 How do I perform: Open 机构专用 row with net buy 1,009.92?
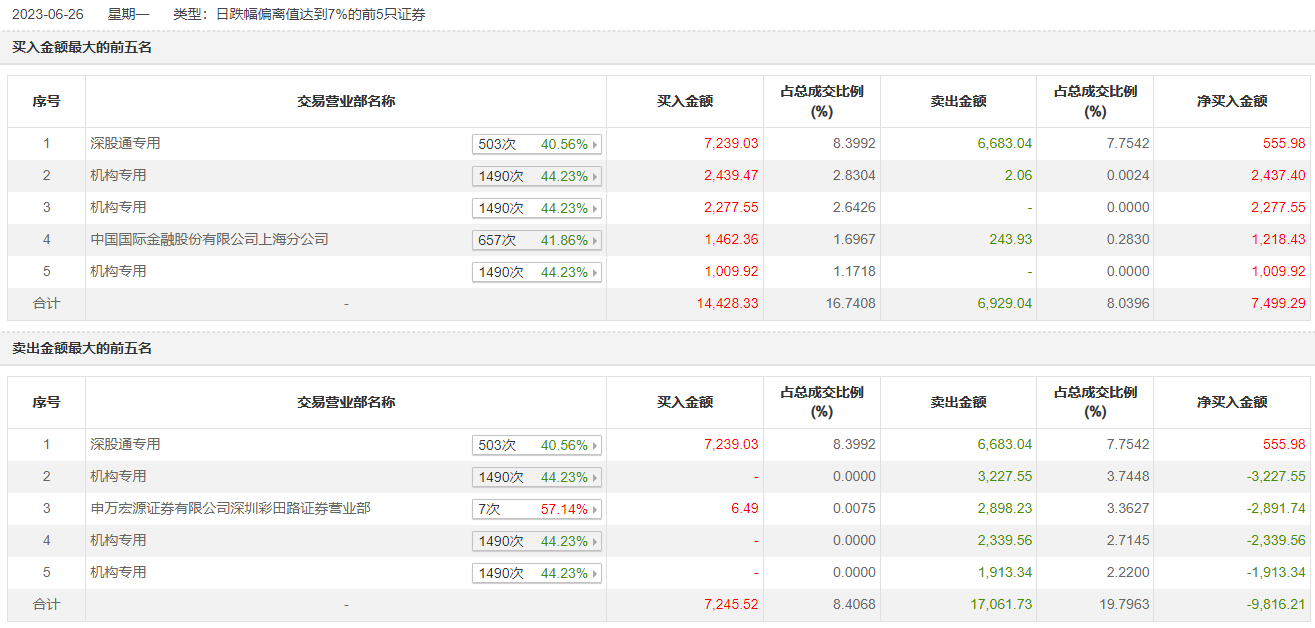tap(118, 272)
